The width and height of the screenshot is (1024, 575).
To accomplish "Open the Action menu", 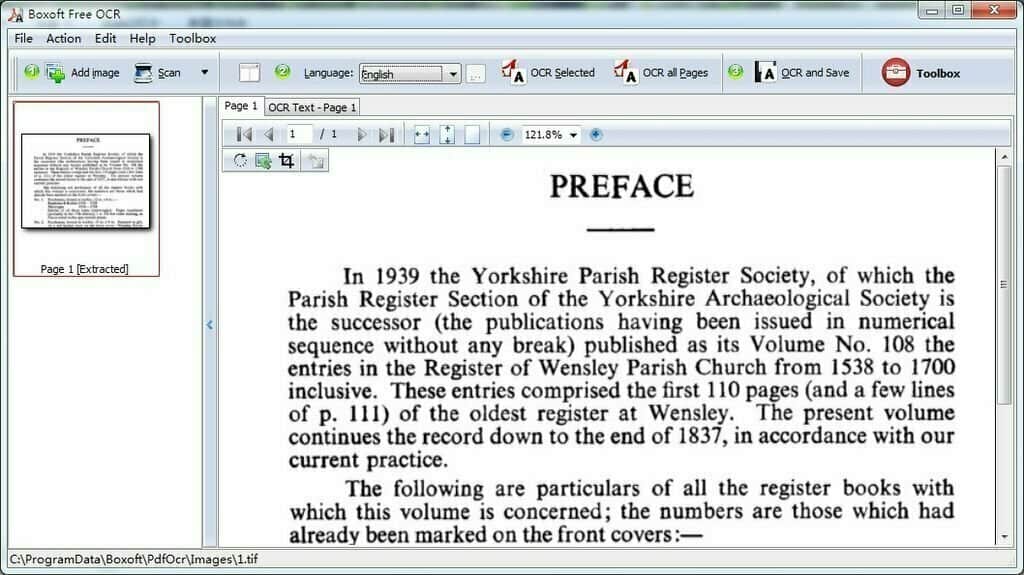I will pyautogui.click(x=63, y=39).
